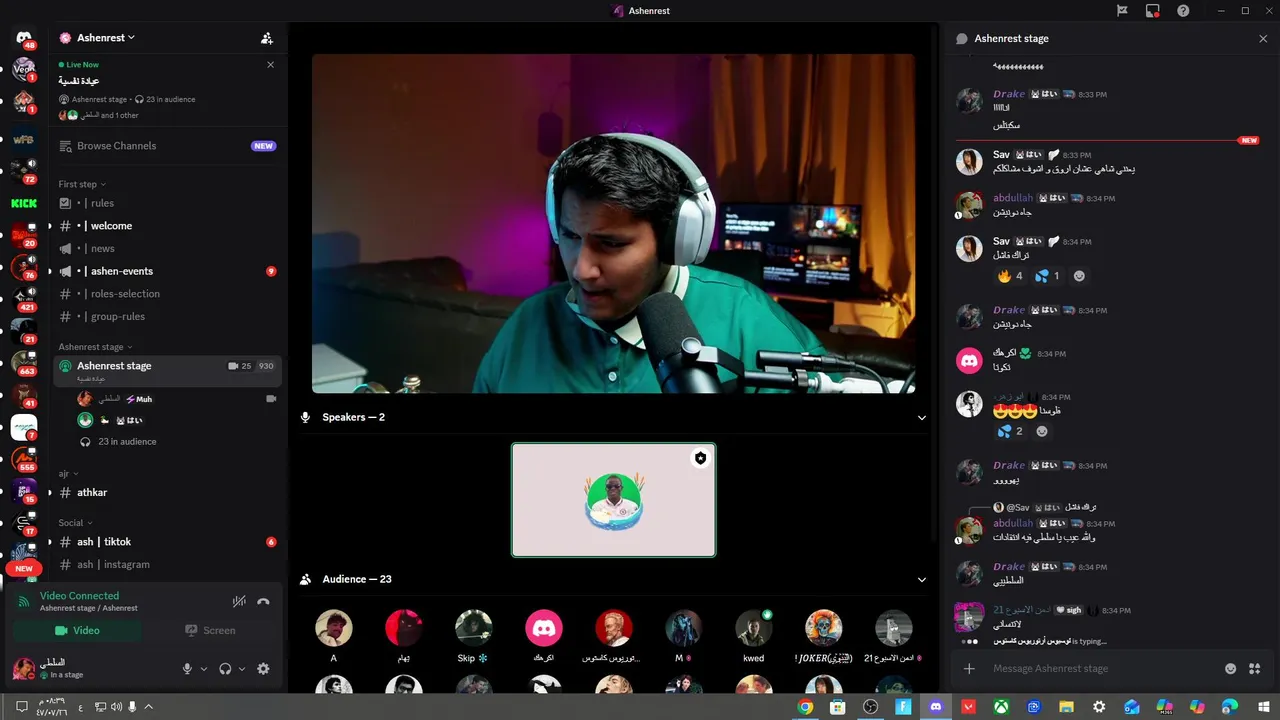The height and width of the screenshot is (720, 1280).
Task: Toggle microphone mute in user panel
Action: pyautogui.click(x=187, y=669)
